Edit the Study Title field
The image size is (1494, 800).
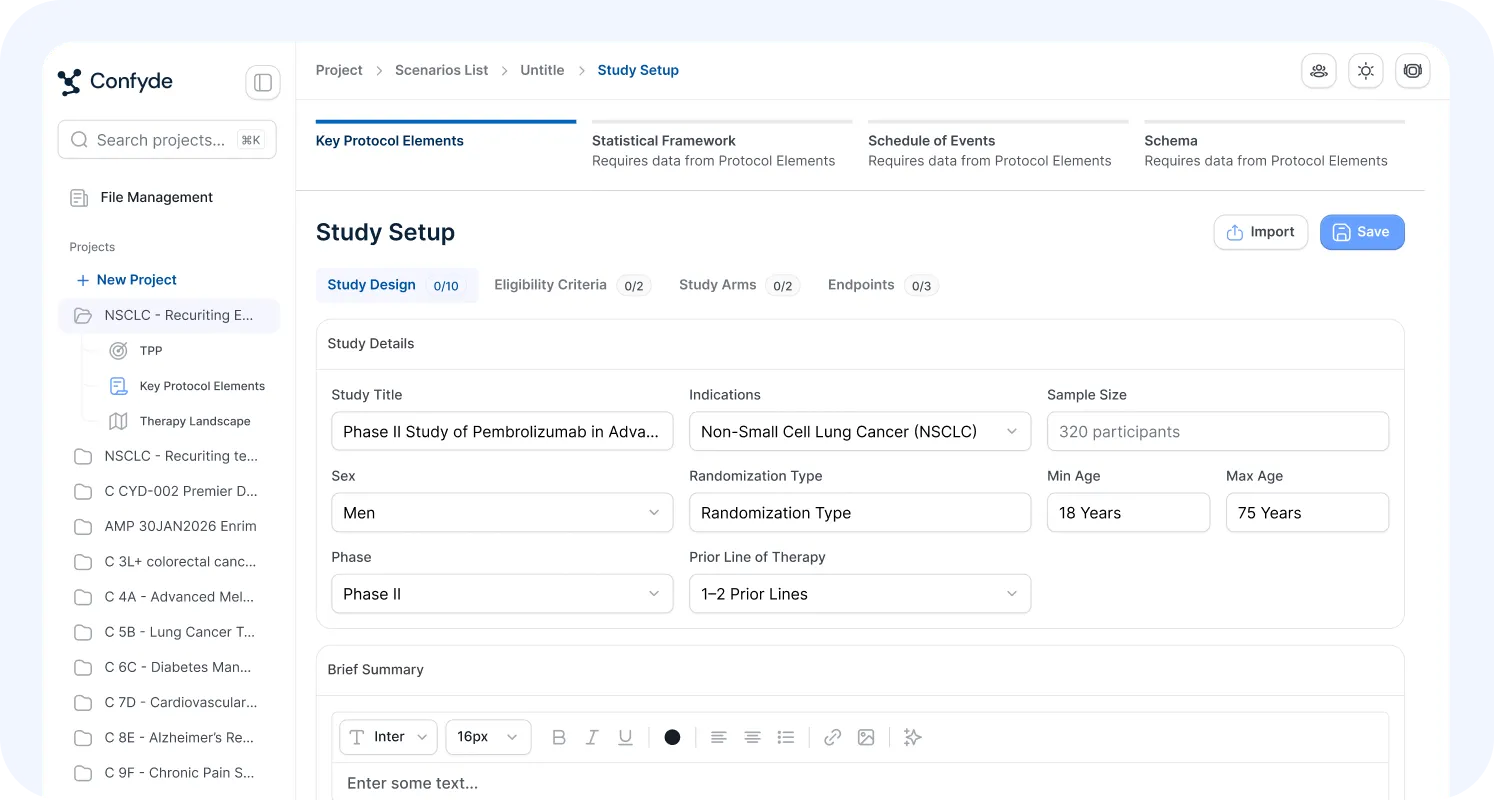pos(502,432)
